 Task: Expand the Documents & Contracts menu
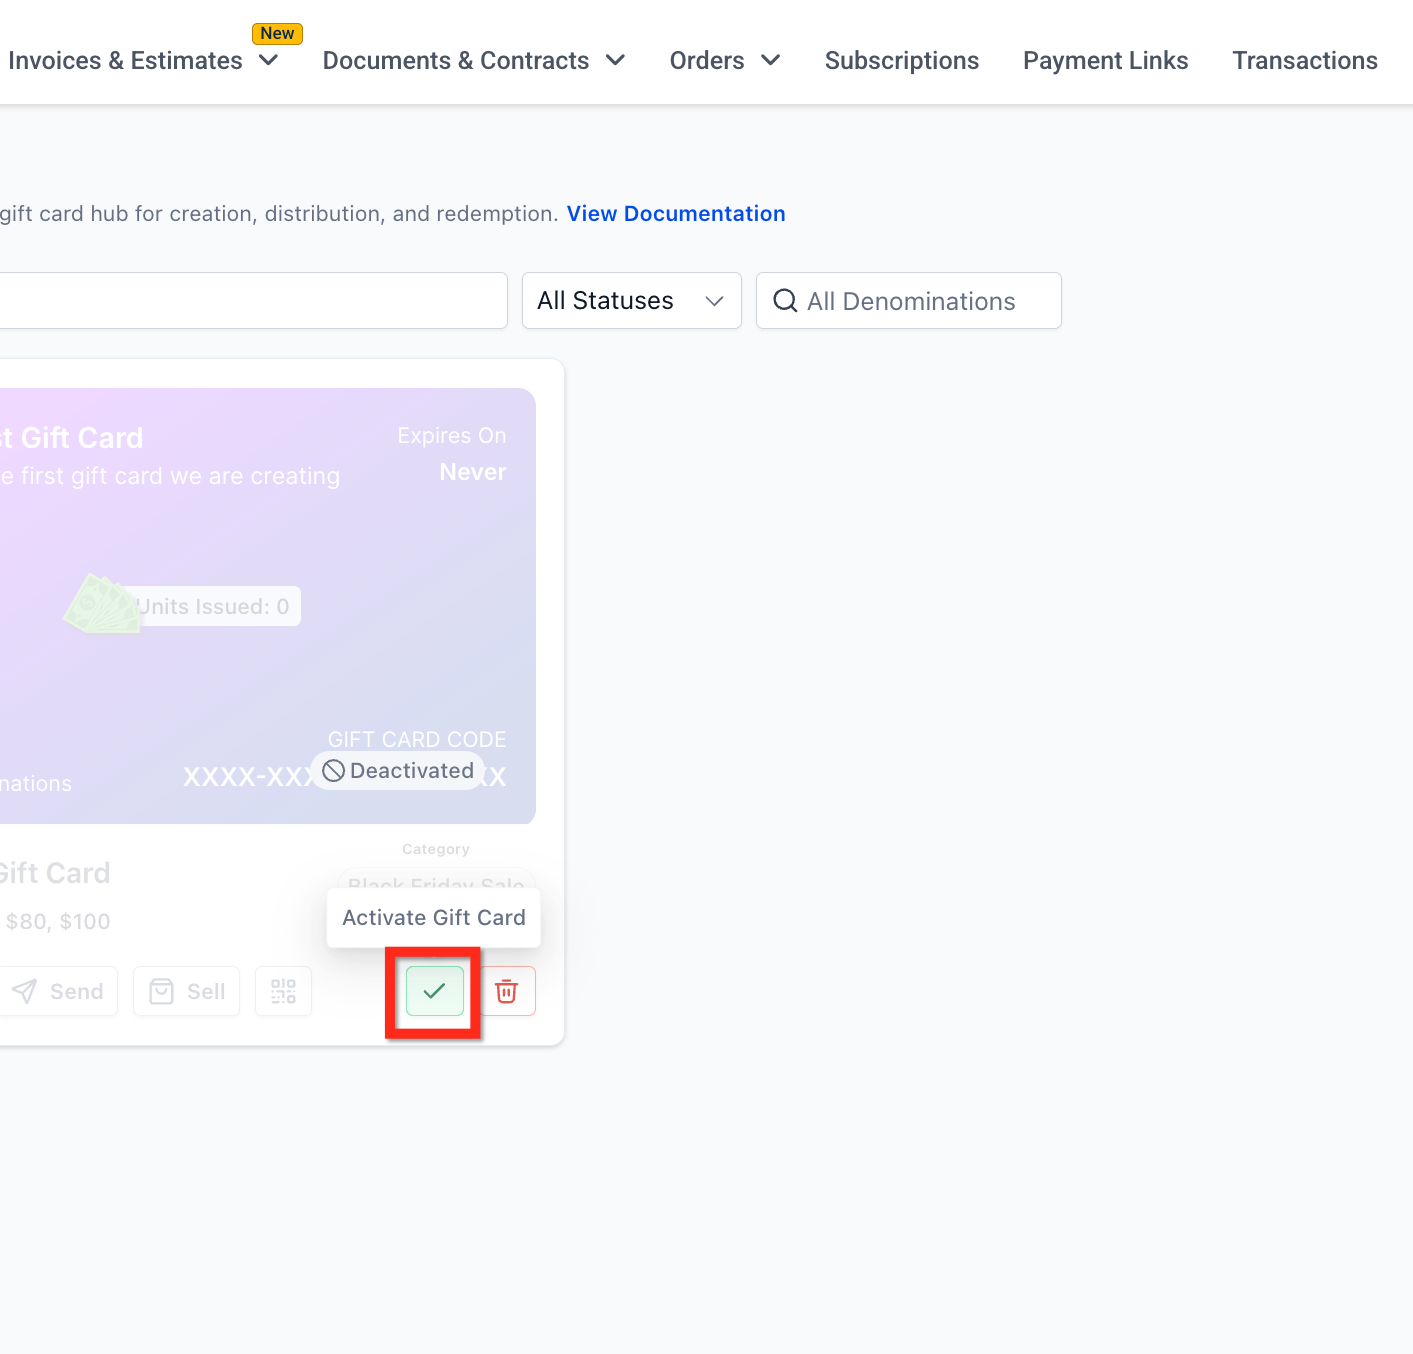click(x=474, y=61)
